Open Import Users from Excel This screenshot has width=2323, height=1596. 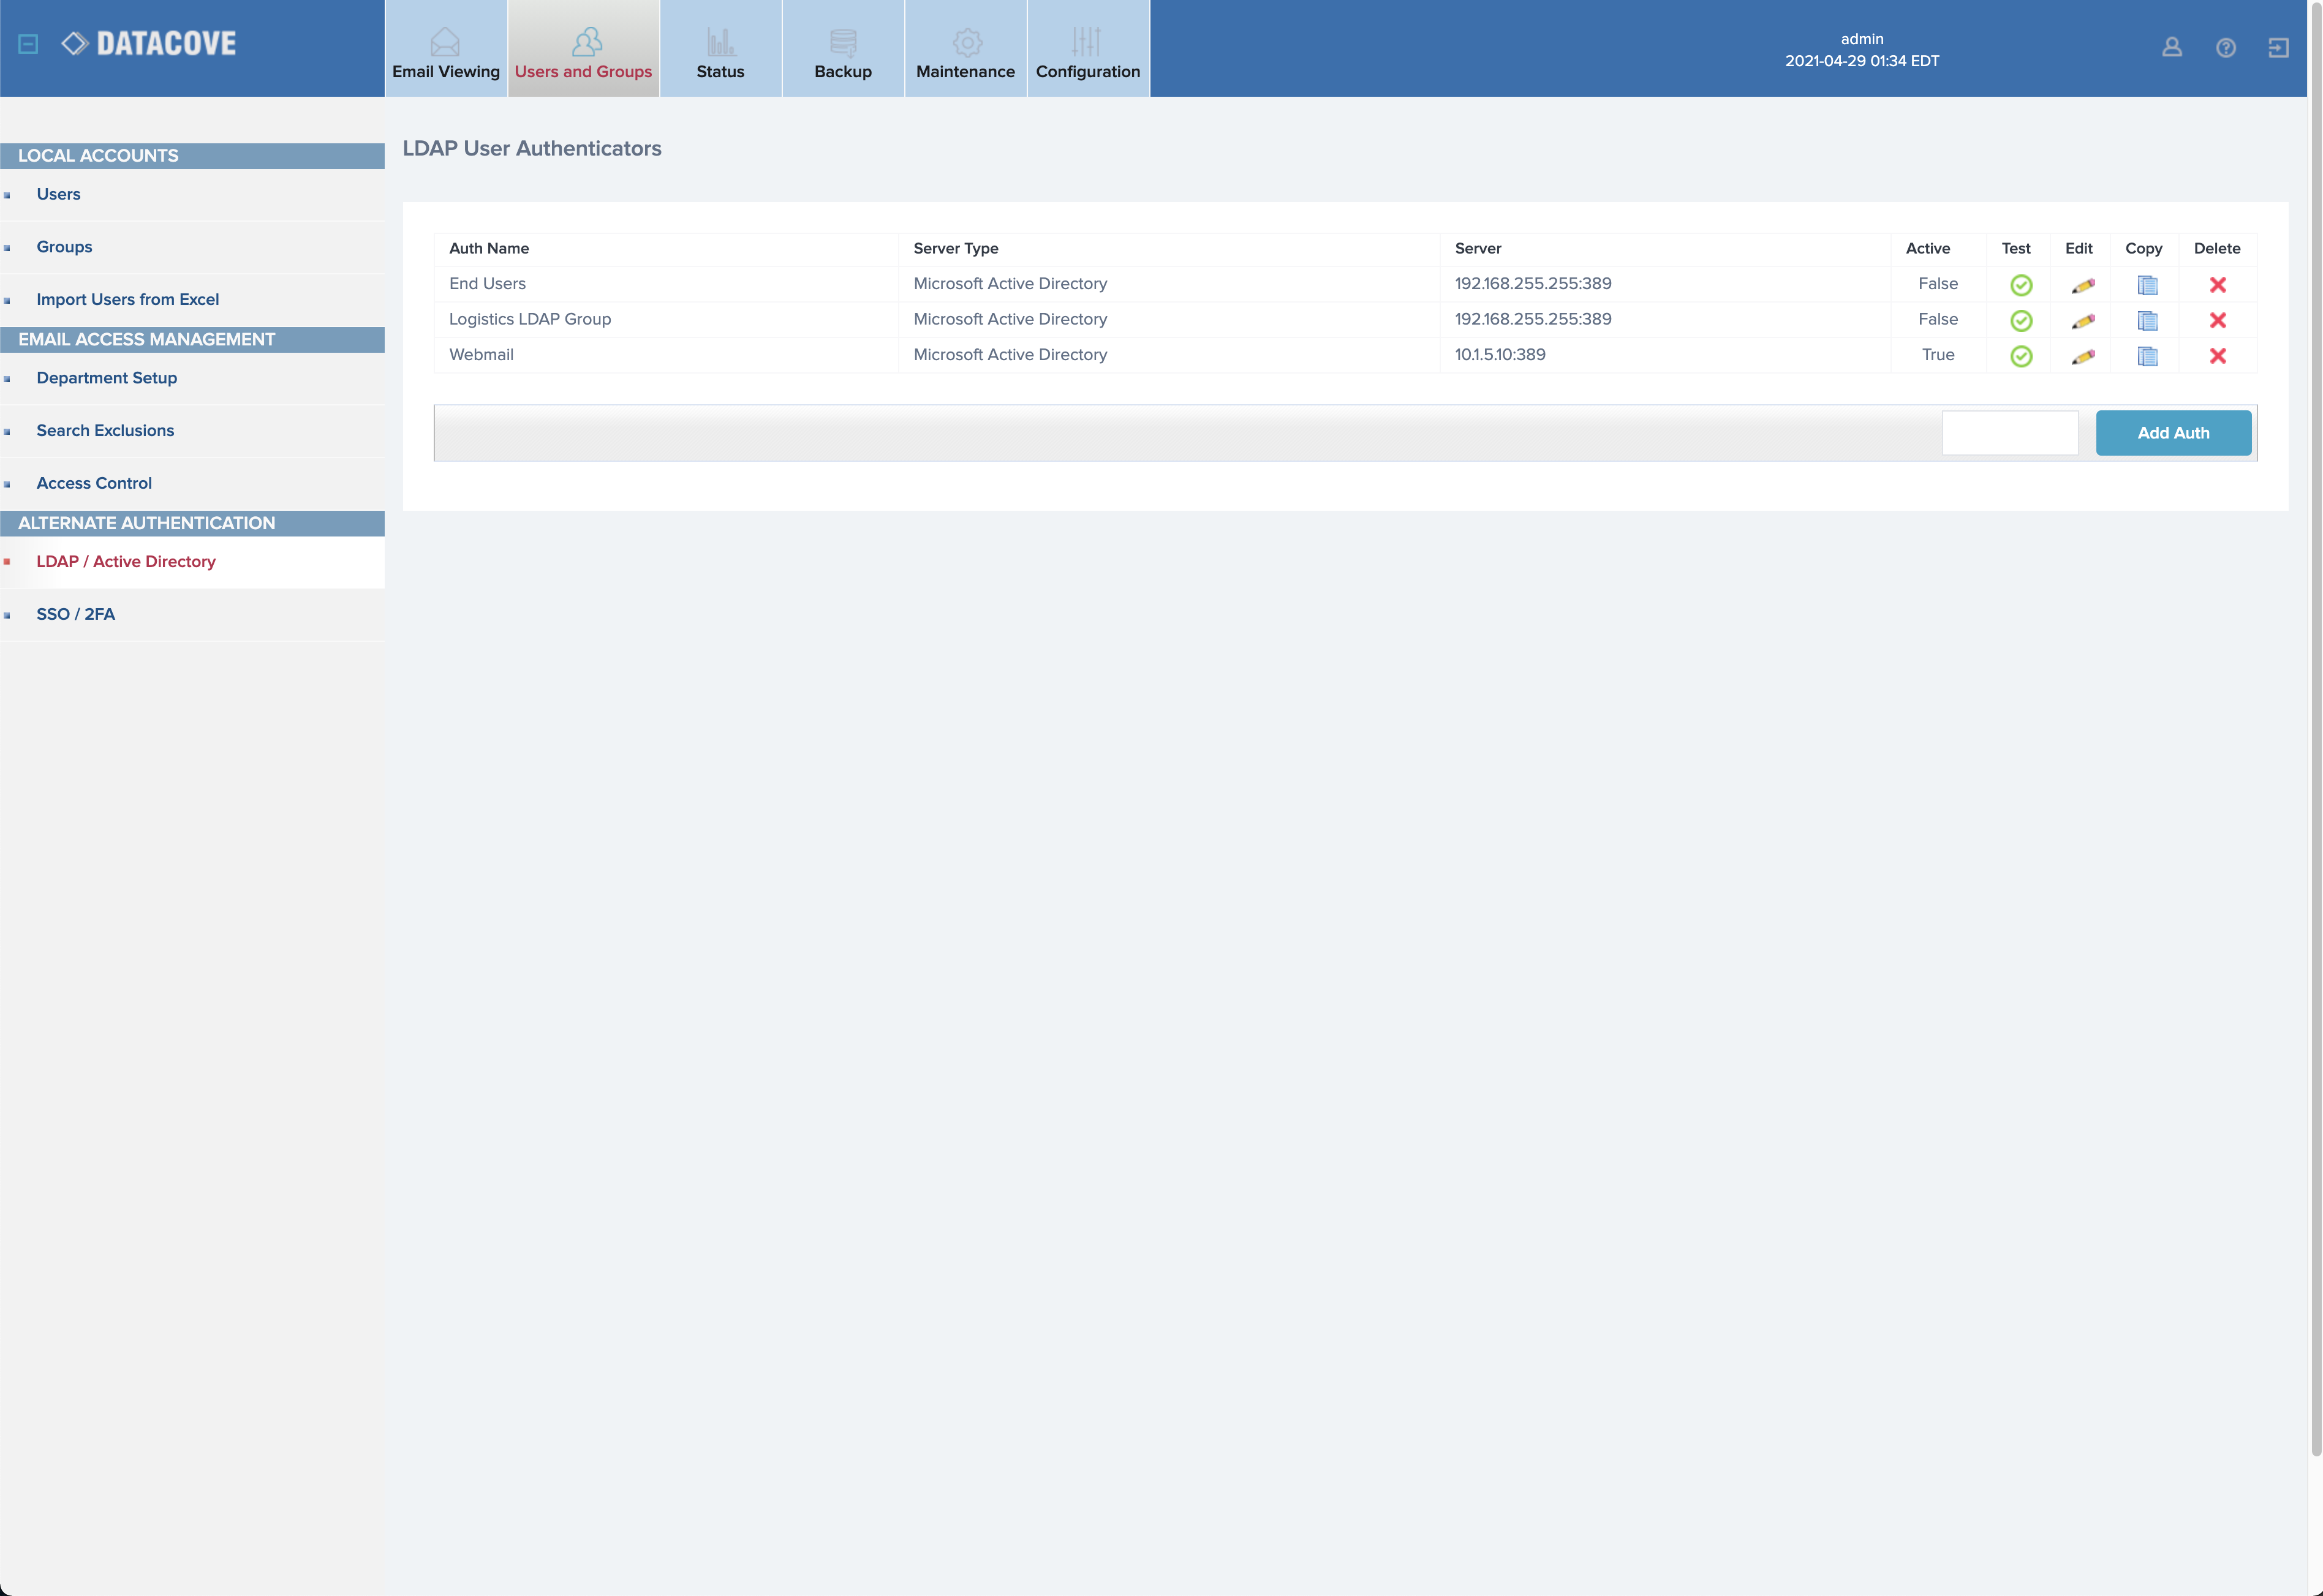127,299
